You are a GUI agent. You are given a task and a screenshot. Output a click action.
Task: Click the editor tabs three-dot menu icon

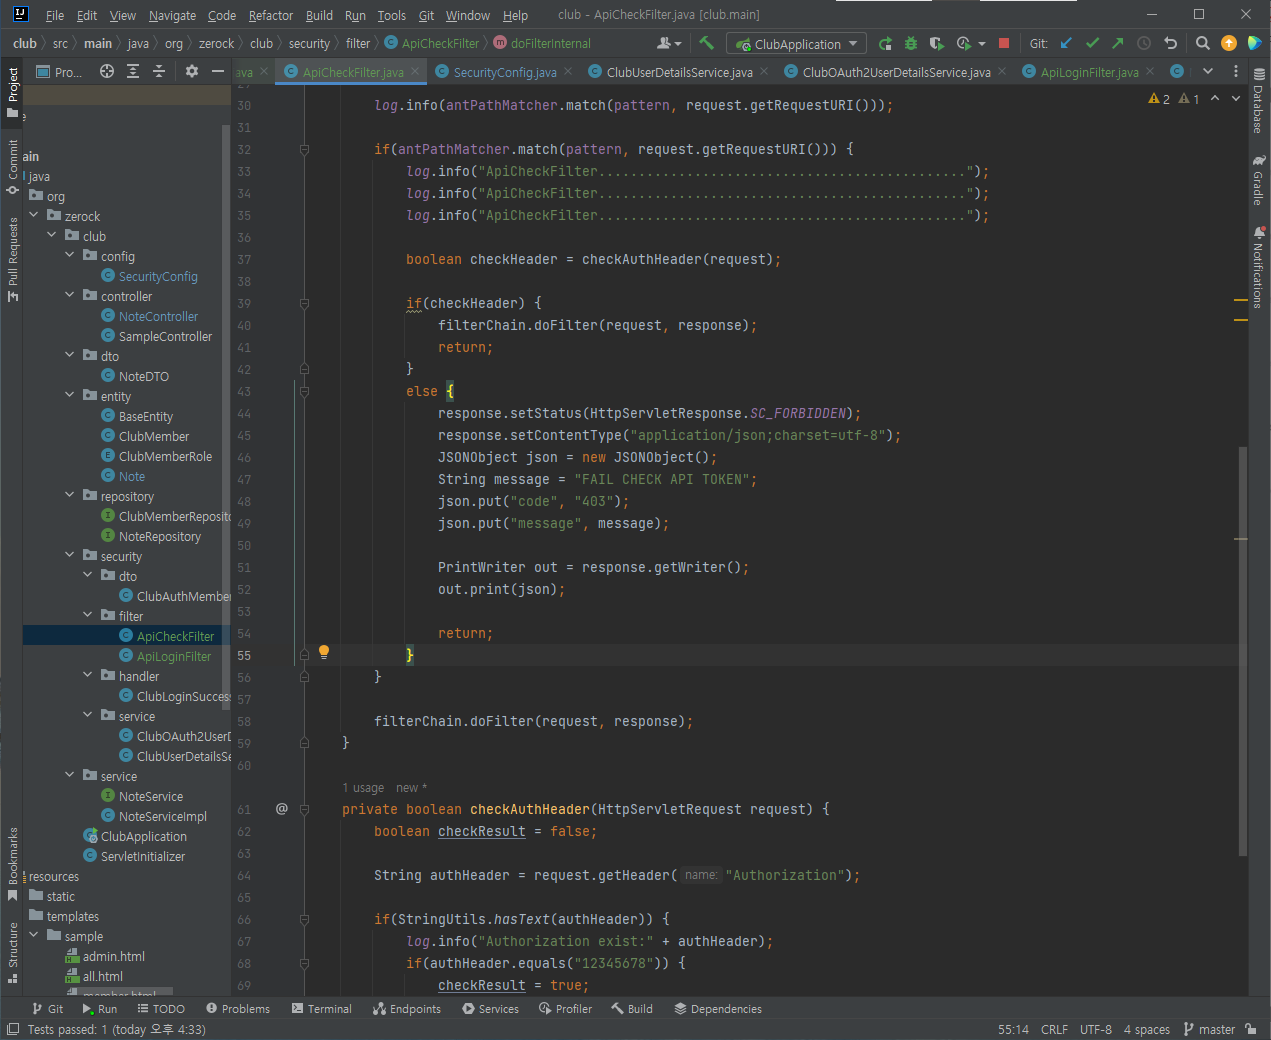click(x=1236, y=71)
